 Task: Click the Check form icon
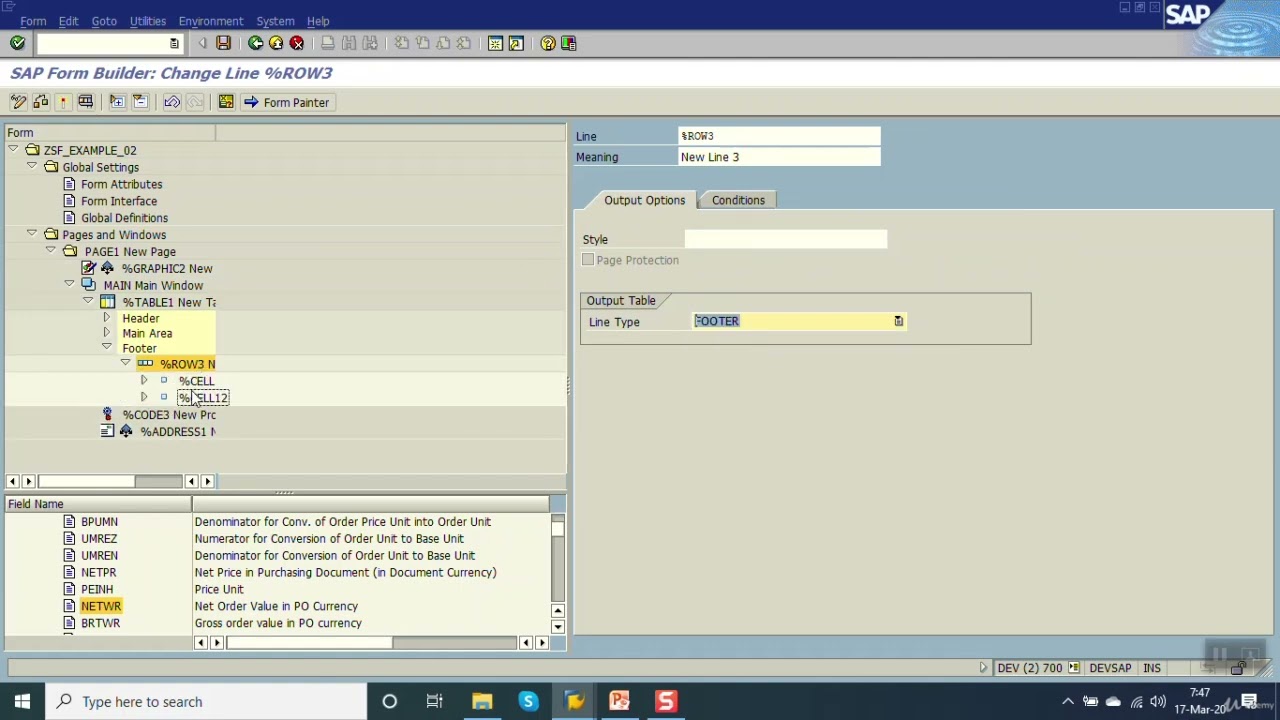40,102
